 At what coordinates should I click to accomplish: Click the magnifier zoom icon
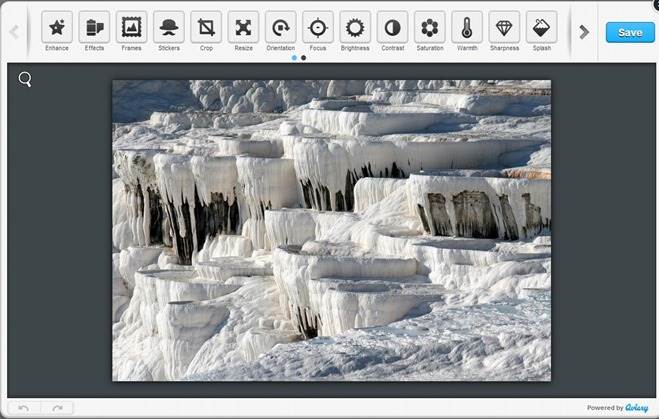point(25,79)
